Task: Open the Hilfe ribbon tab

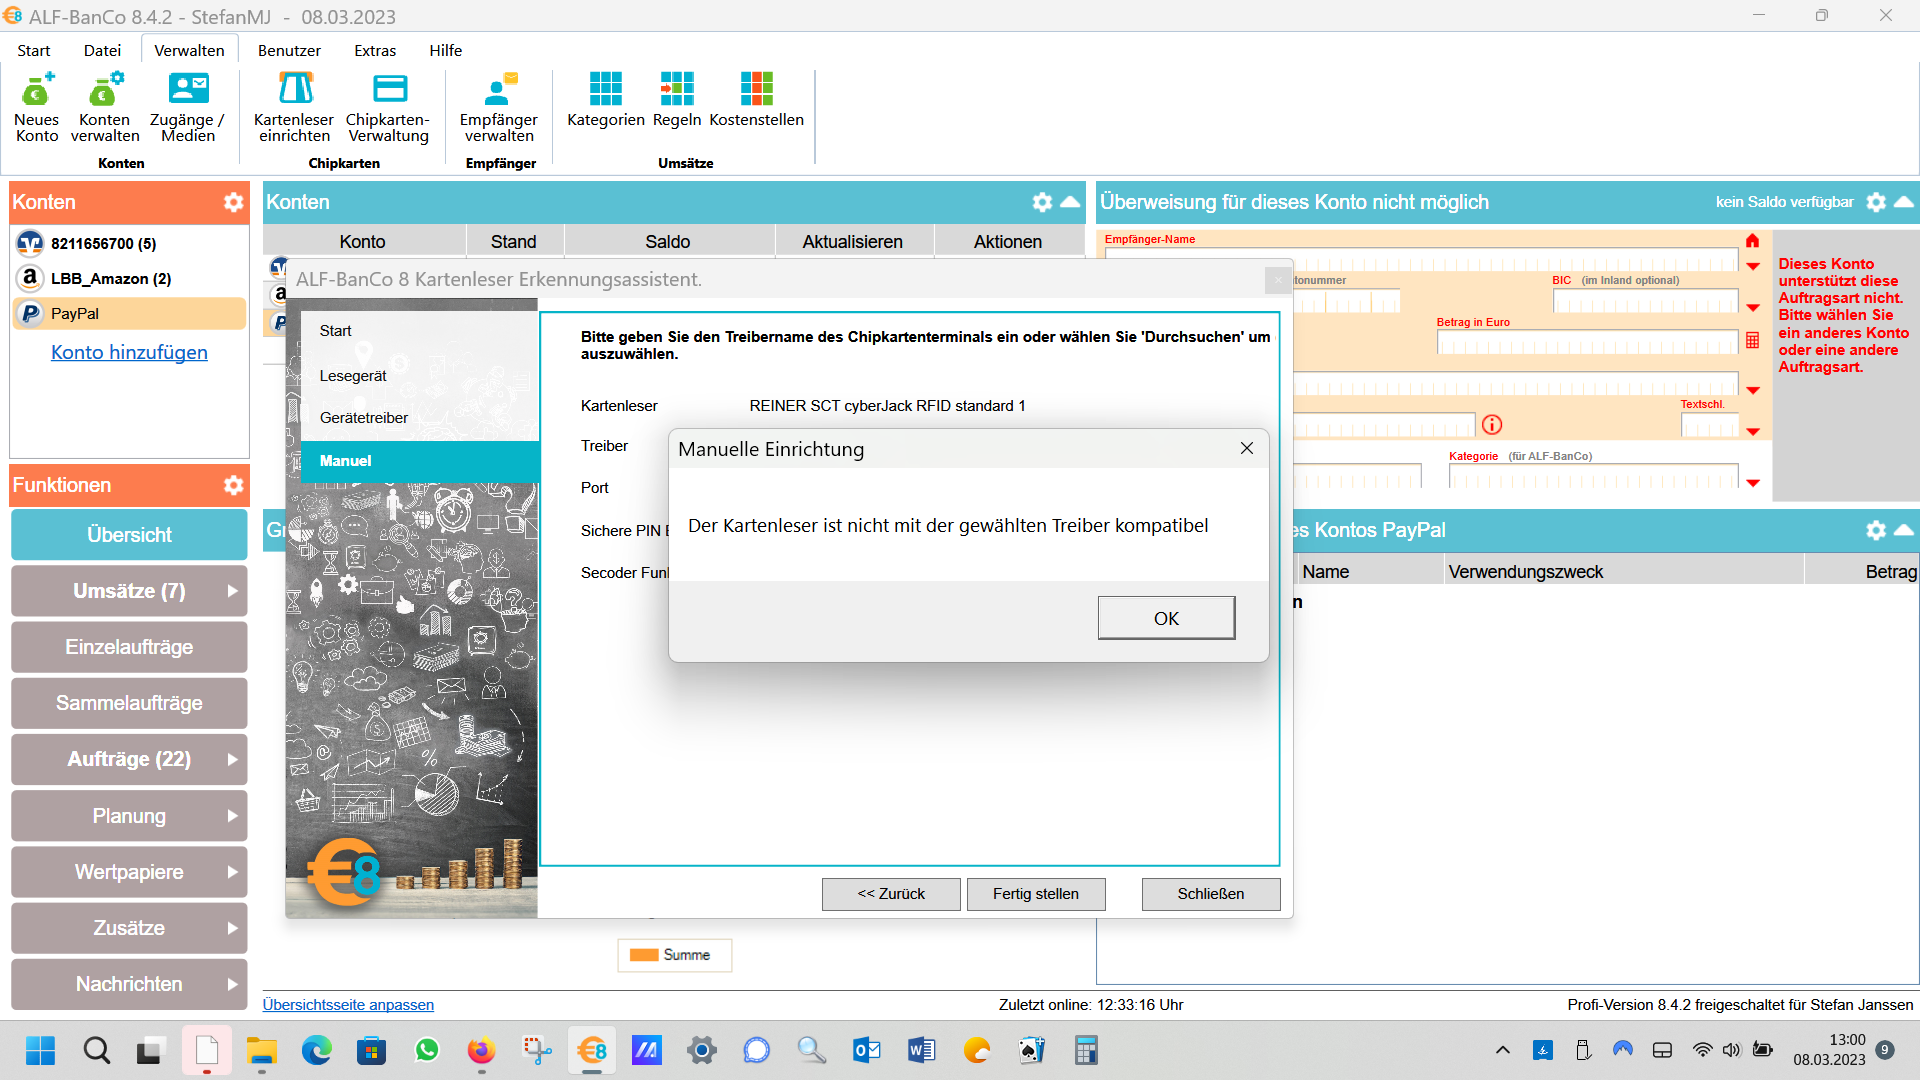Action: [x=445, y=50]
